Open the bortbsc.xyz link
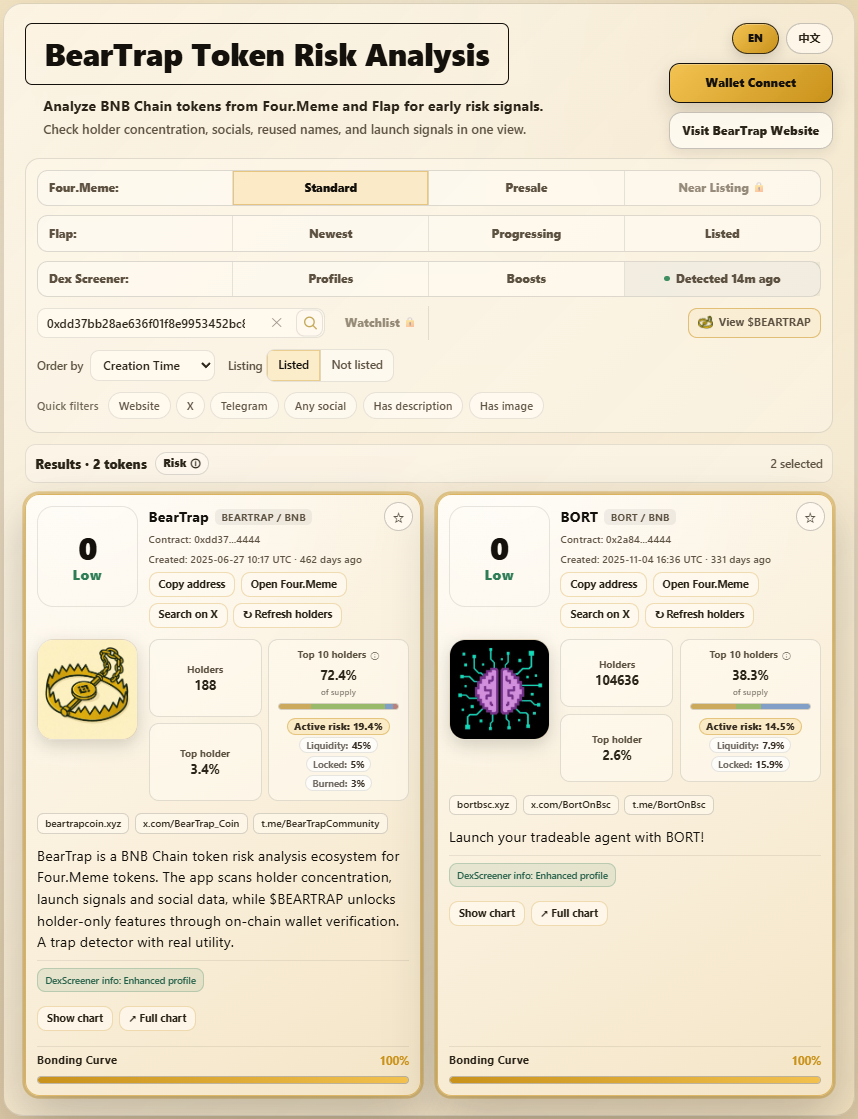The width and height of the screenshot is (858, 1119). [483, 805]
